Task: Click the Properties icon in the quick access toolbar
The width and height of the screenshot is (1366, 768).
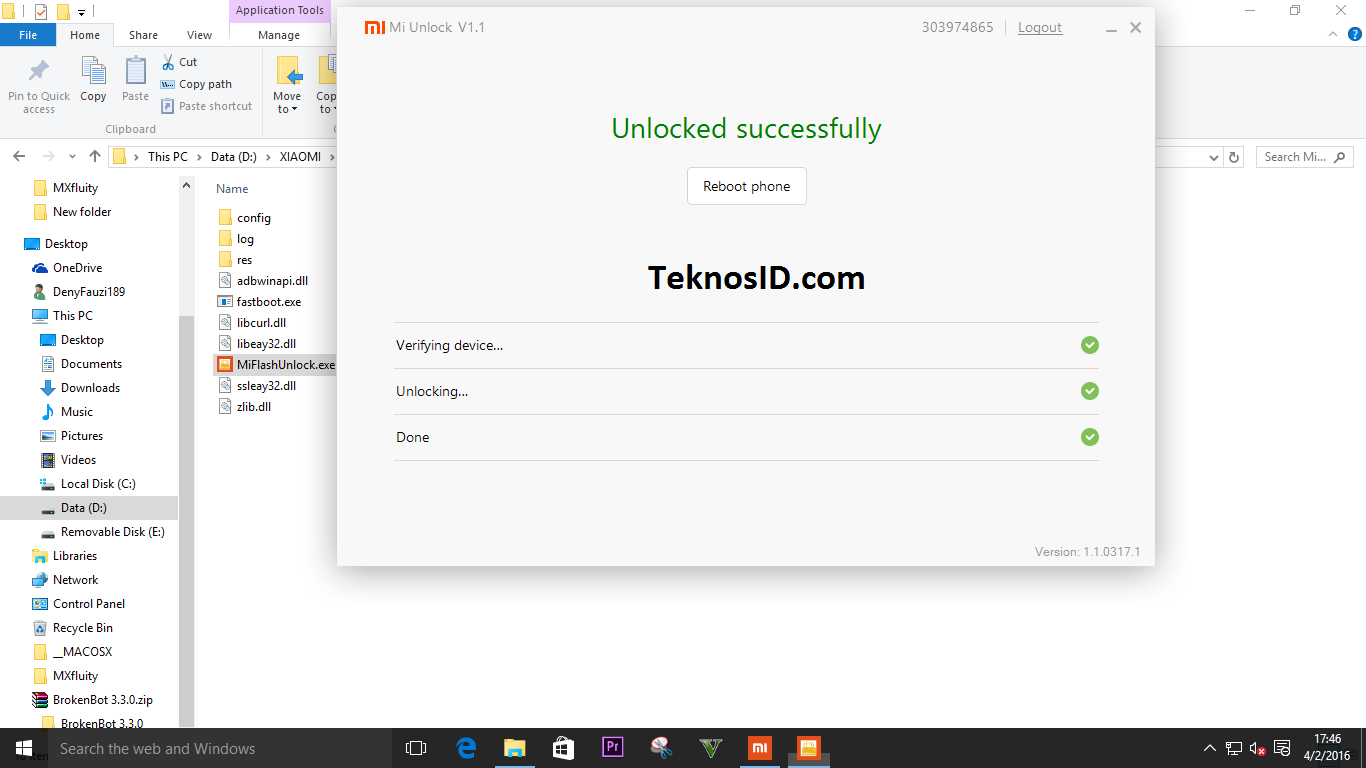Action: 41,12
